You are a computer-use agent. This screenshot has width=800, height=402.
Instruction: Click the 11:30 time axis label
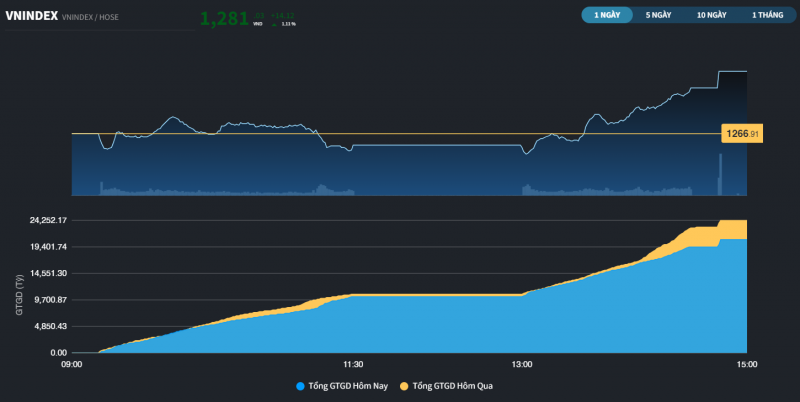pos(352,364)
